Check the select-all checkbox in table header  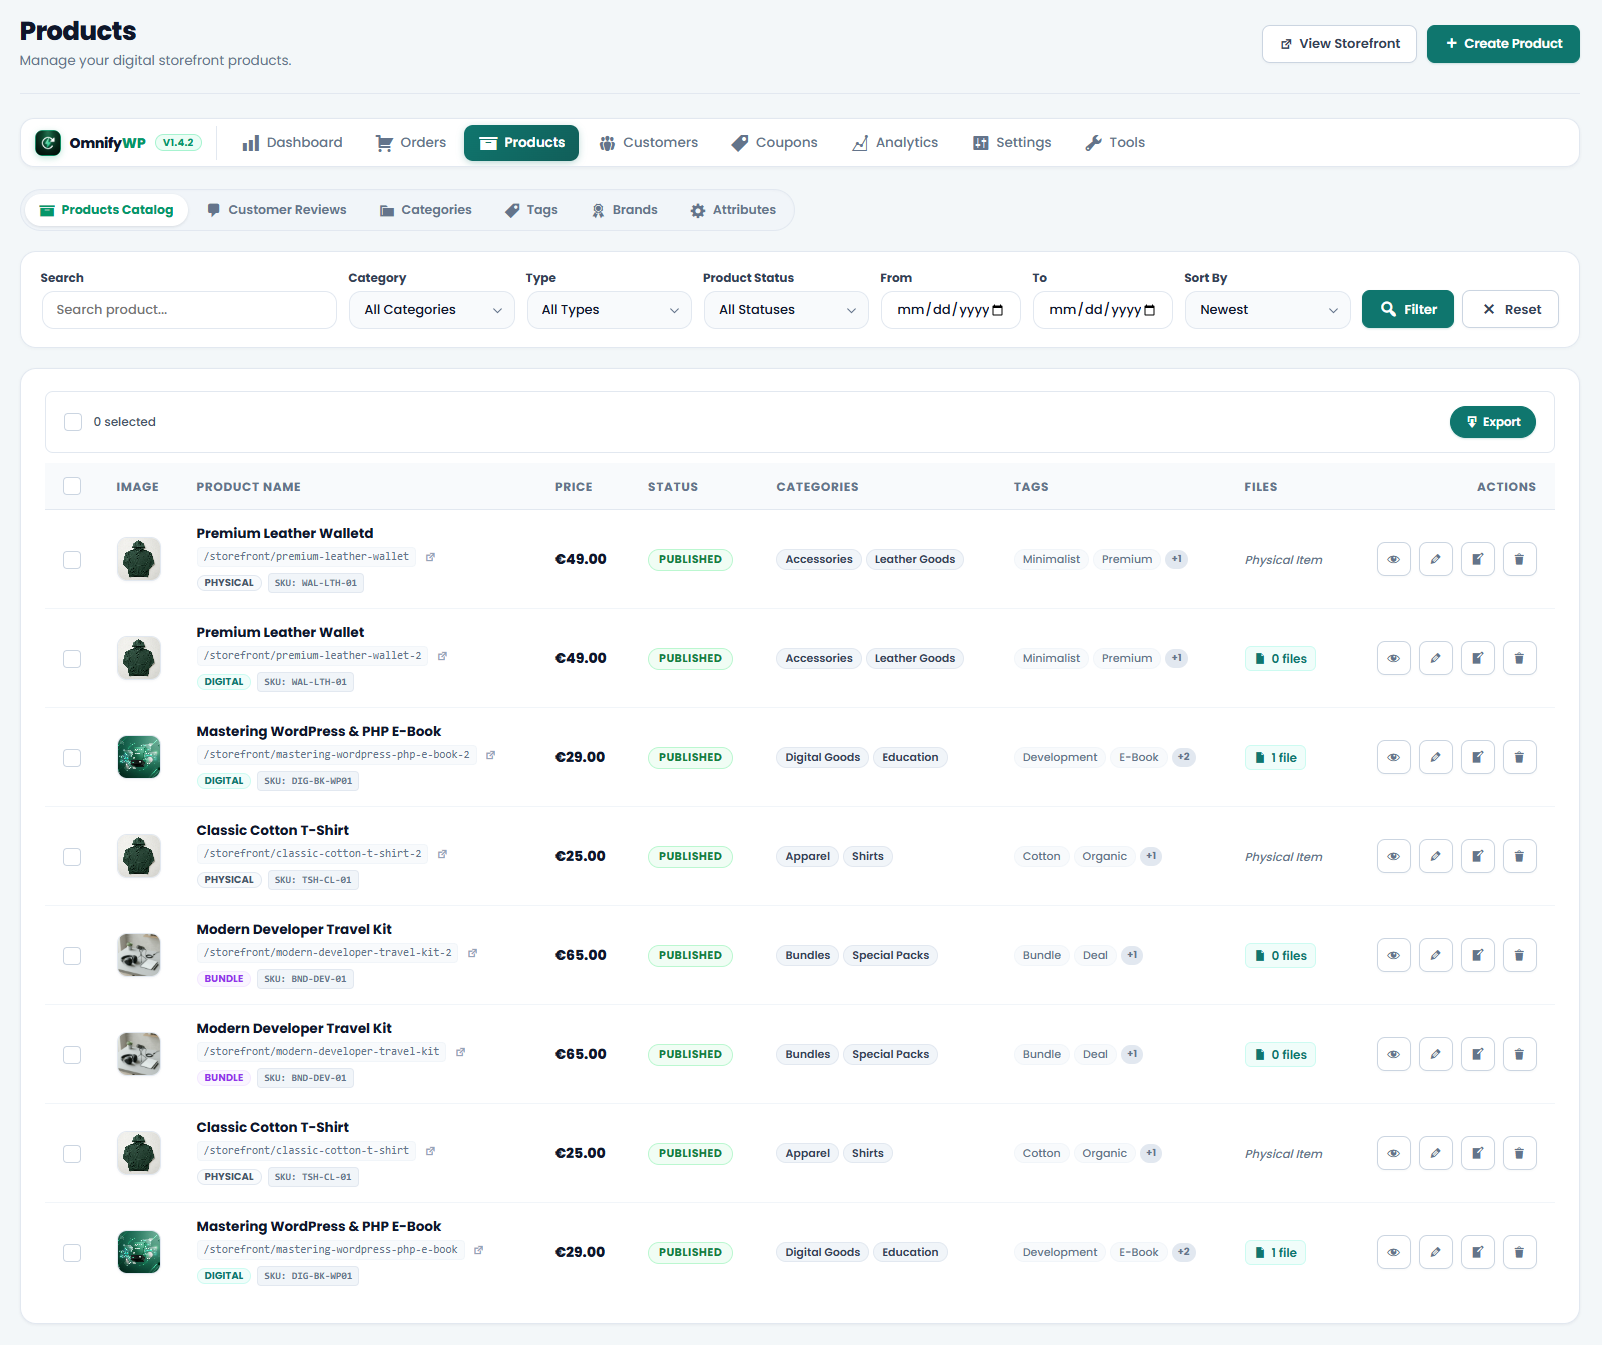click(72, 486)
